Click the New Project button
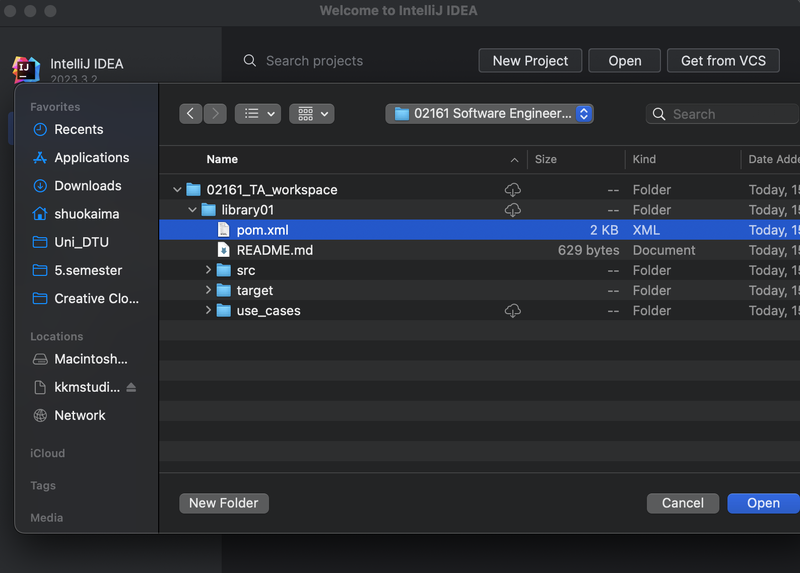This screenshot has height=573, width=800. tap(530, 61)
